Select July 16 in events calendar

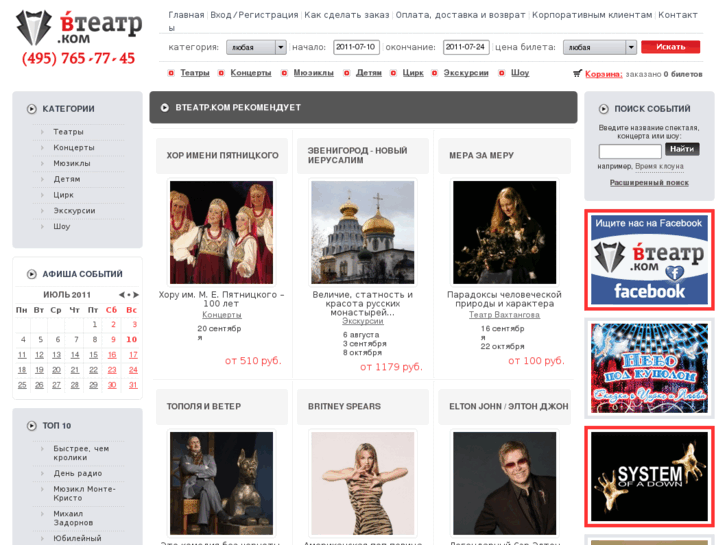(112, 355)
